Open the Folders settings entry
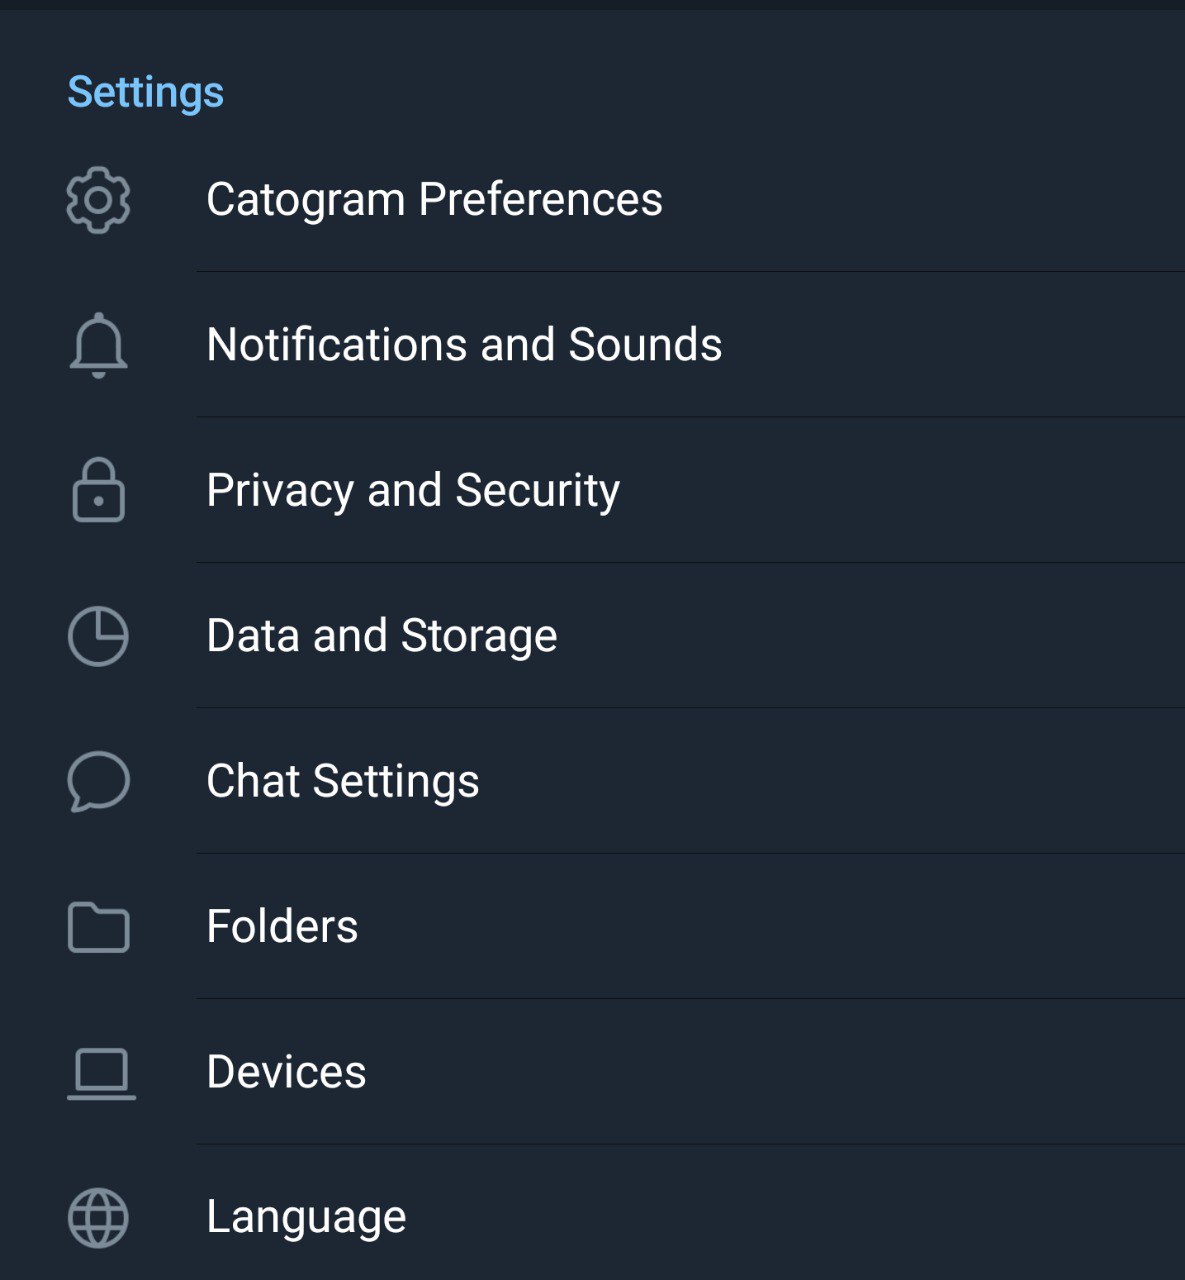The image size is (1185, 1280). pos(592,926)
